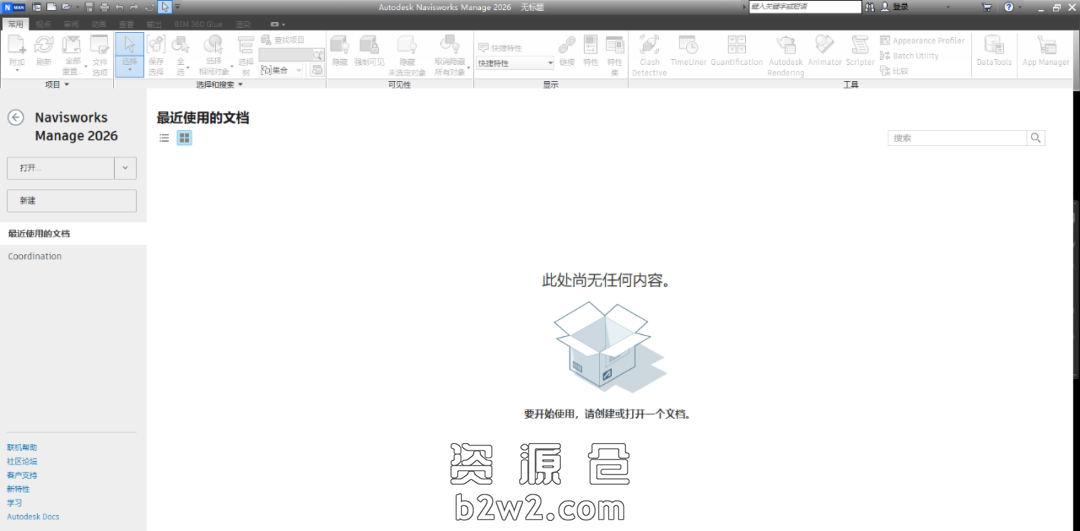1080x531 pixels.
Task: Open the Scripter tool
Action: coord(860,53)
